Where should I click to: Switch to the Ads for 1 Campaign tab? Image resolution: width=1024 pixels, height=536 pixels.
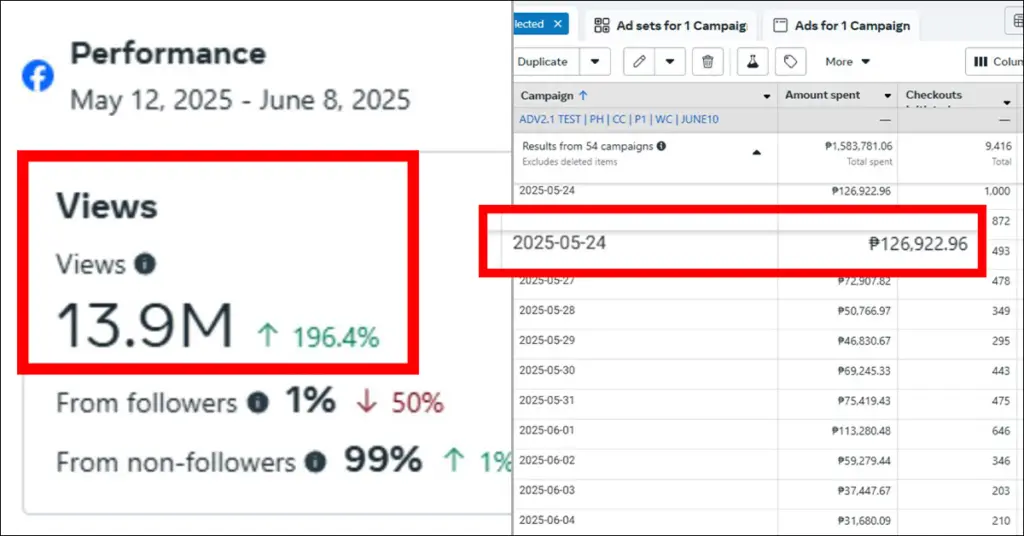pyautogui.click(x=841, y=25)
